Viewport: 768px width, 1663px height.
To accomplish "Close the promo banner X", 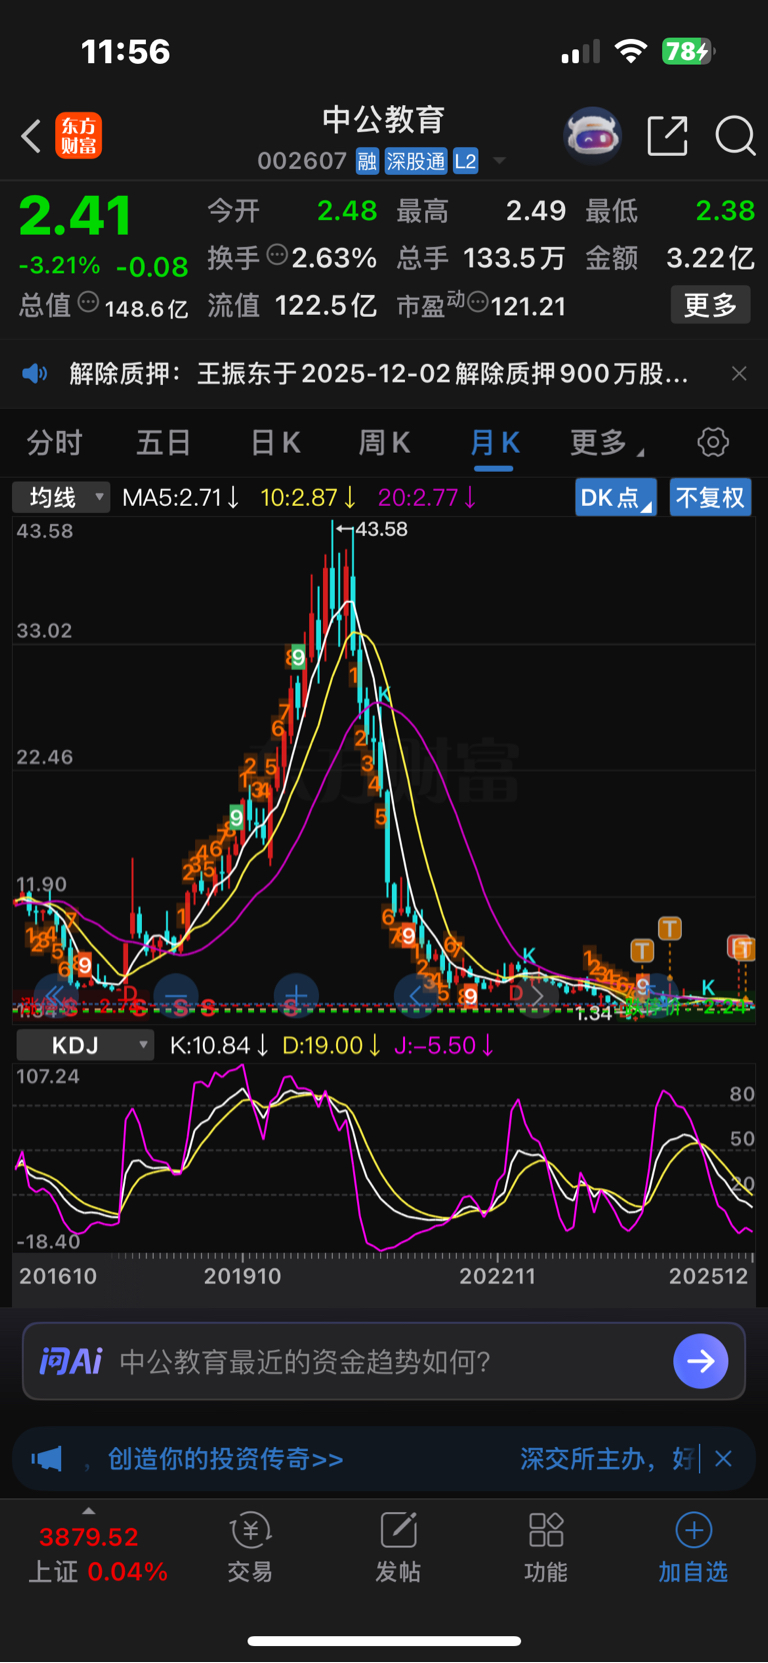I will [x=724, y=1459].
